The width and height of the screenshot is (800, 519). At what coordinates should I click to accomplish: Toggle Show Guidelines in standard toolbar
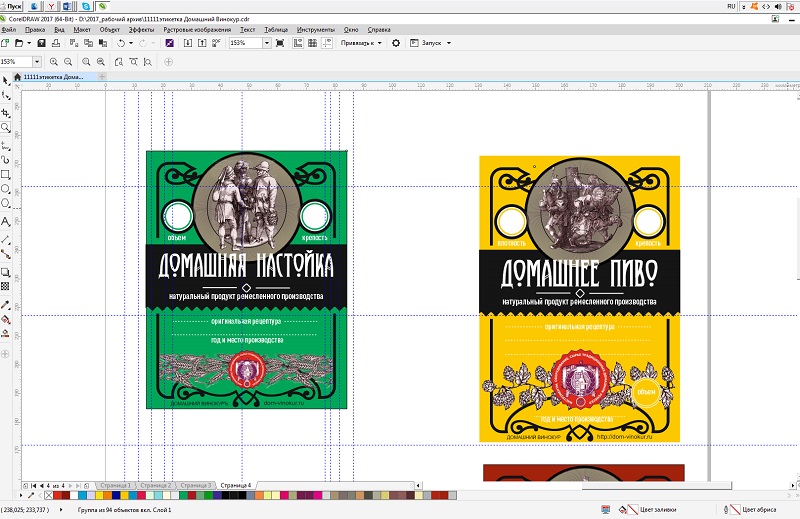325,43
